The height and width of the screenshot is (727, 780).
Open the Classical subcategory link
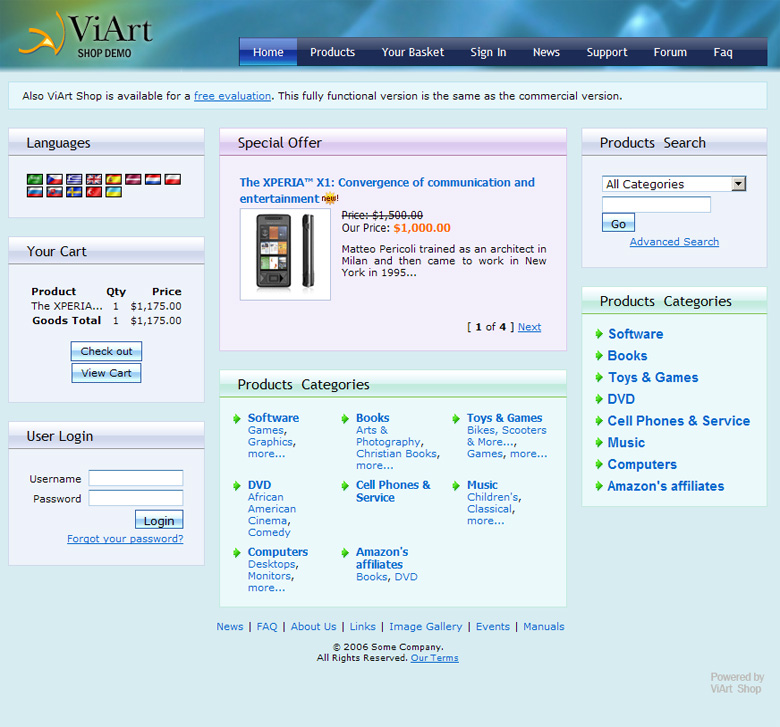489,509
